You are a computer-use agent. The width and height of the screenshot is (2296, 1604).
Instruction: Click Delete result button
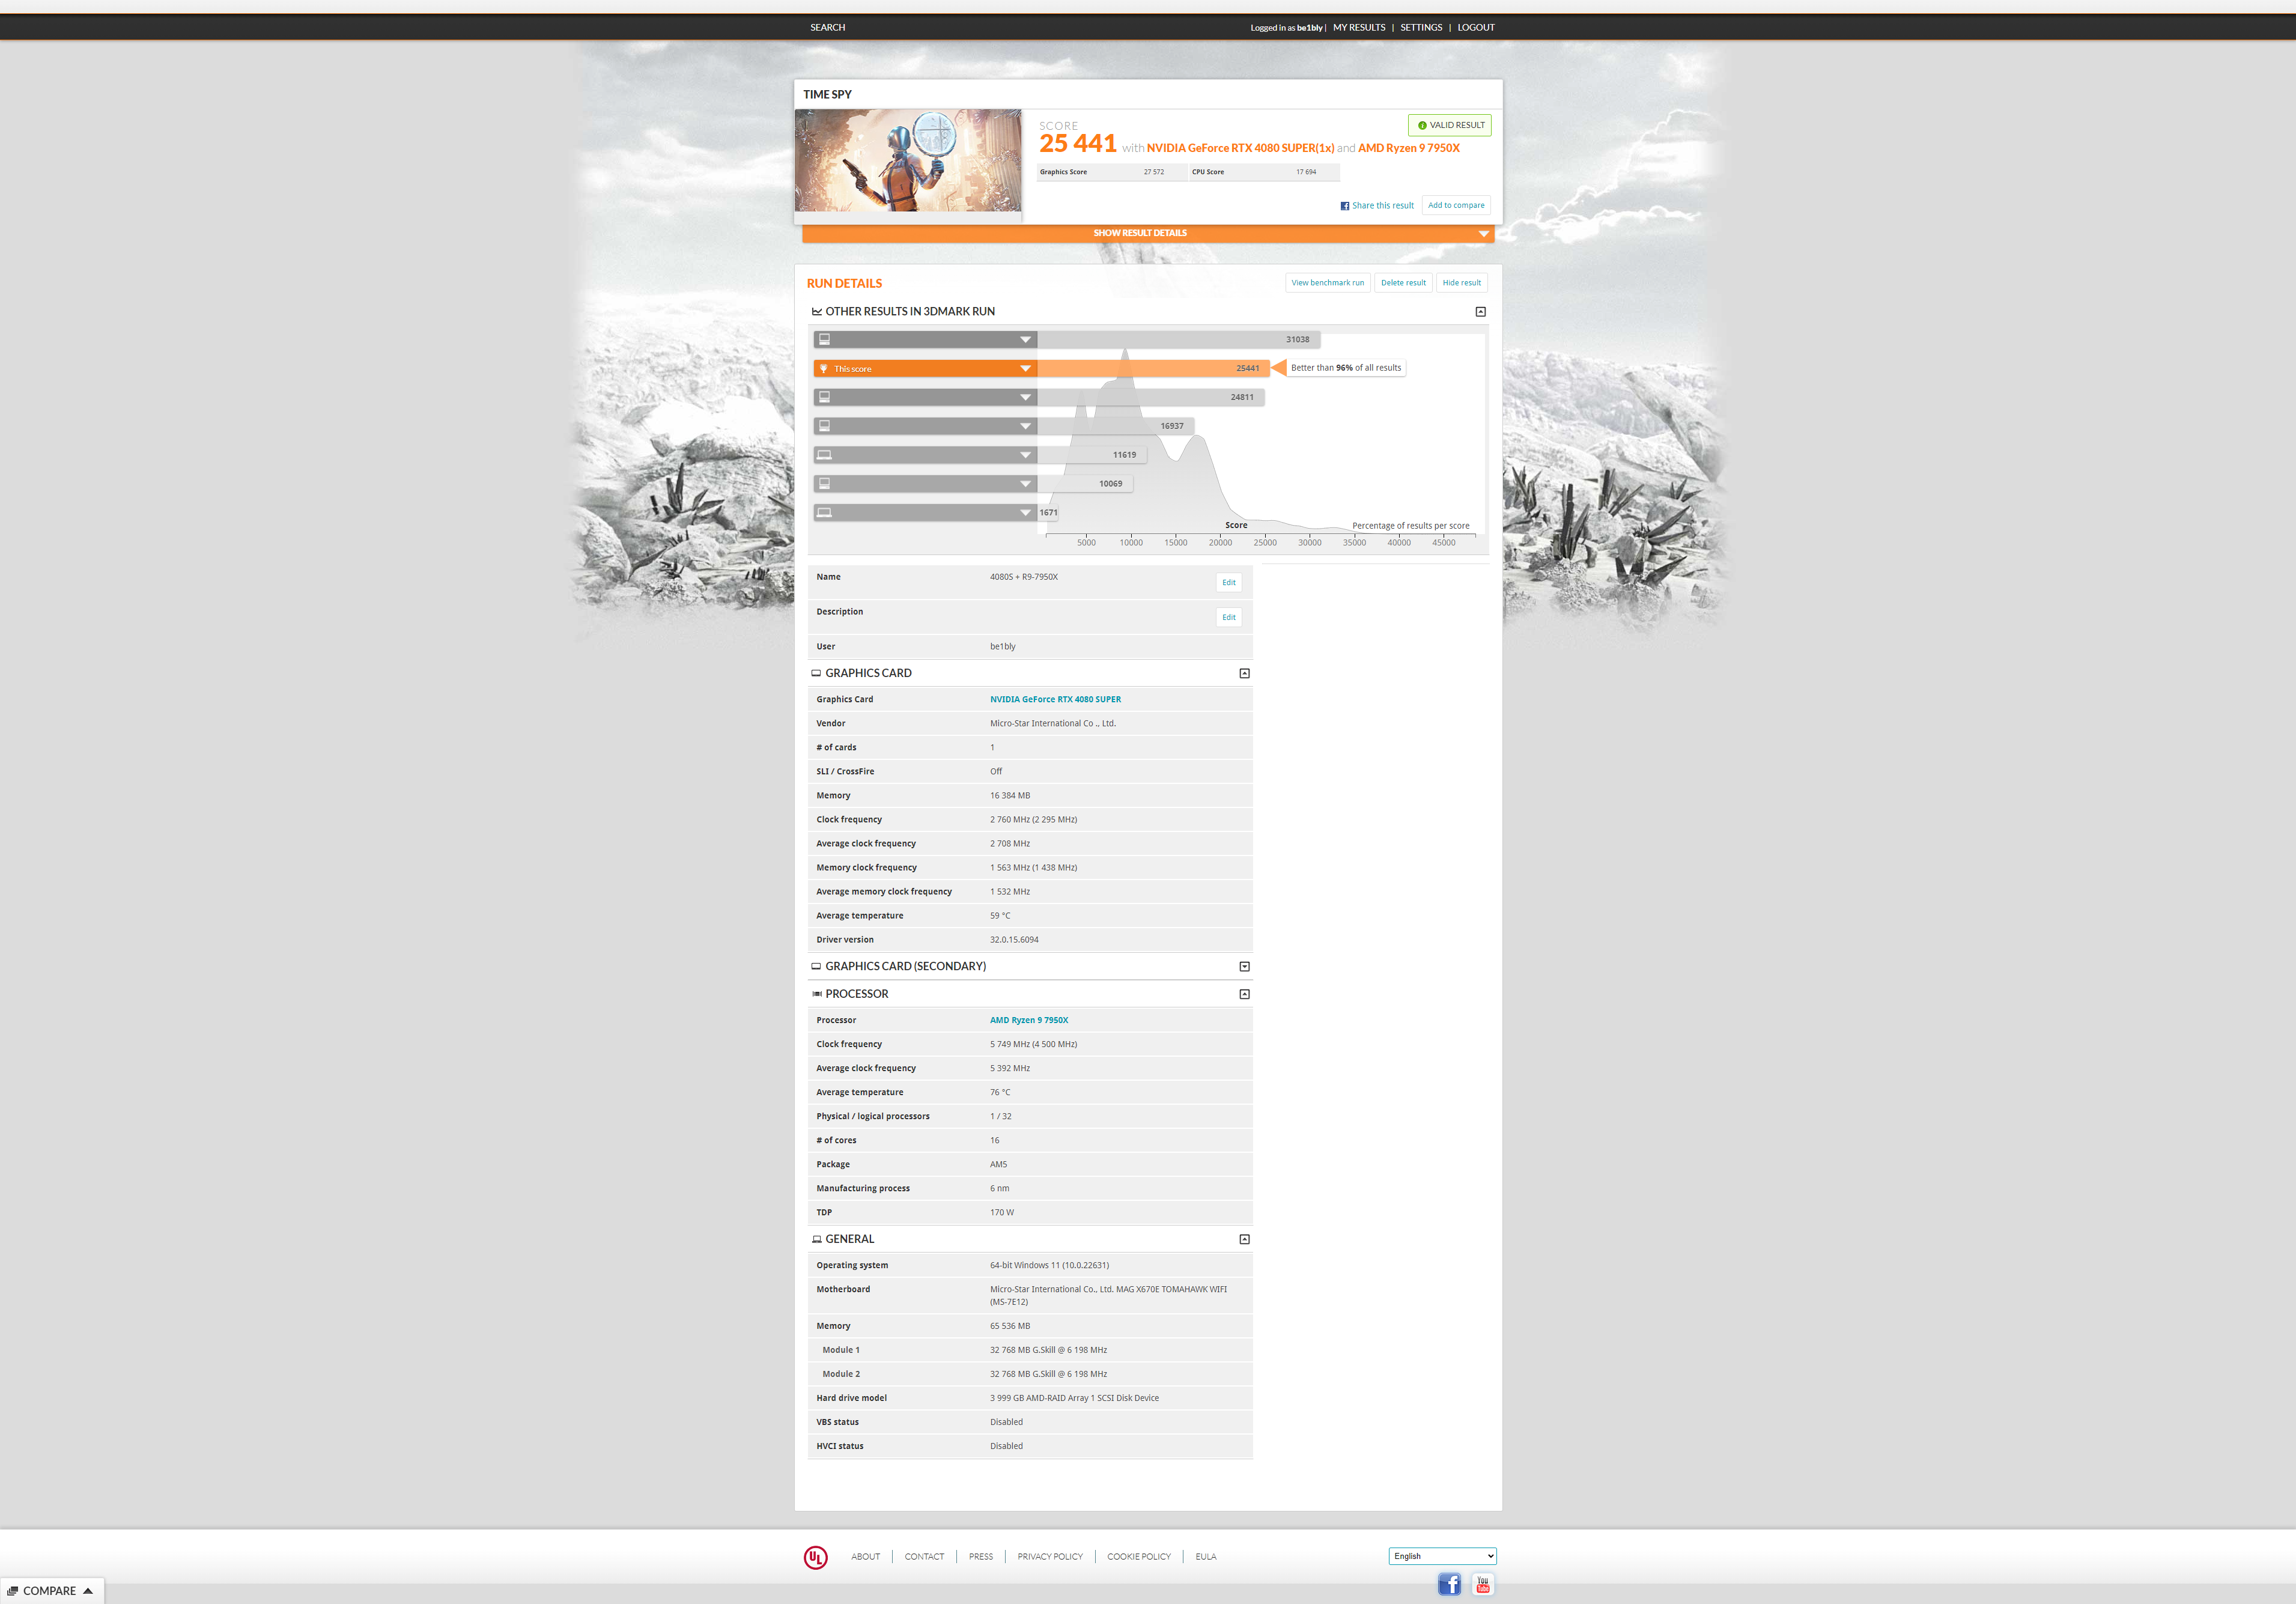coord(1403,283)
